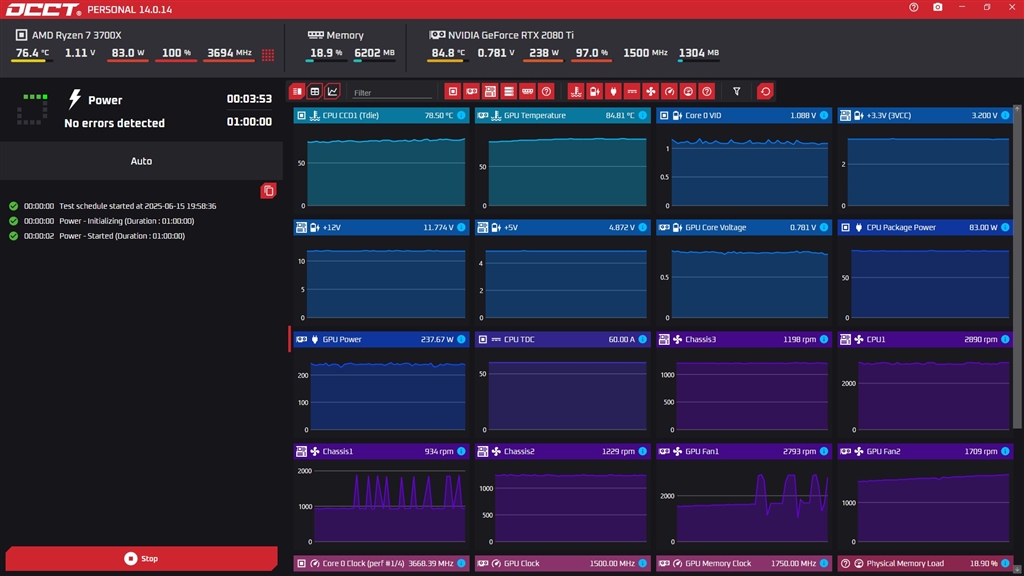Toggle CPU sensors filter in toolbar
This screenshot has width=1024, height=576.
(x=453, y=91)
